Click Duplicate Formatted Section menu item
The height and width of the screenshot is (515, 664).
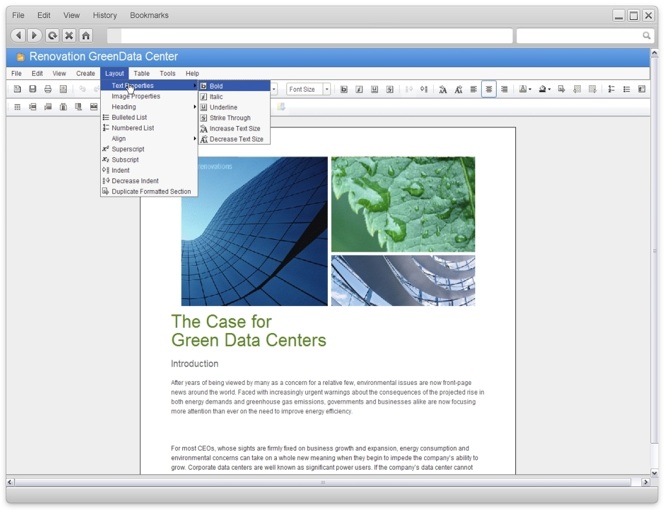(149, 191)
